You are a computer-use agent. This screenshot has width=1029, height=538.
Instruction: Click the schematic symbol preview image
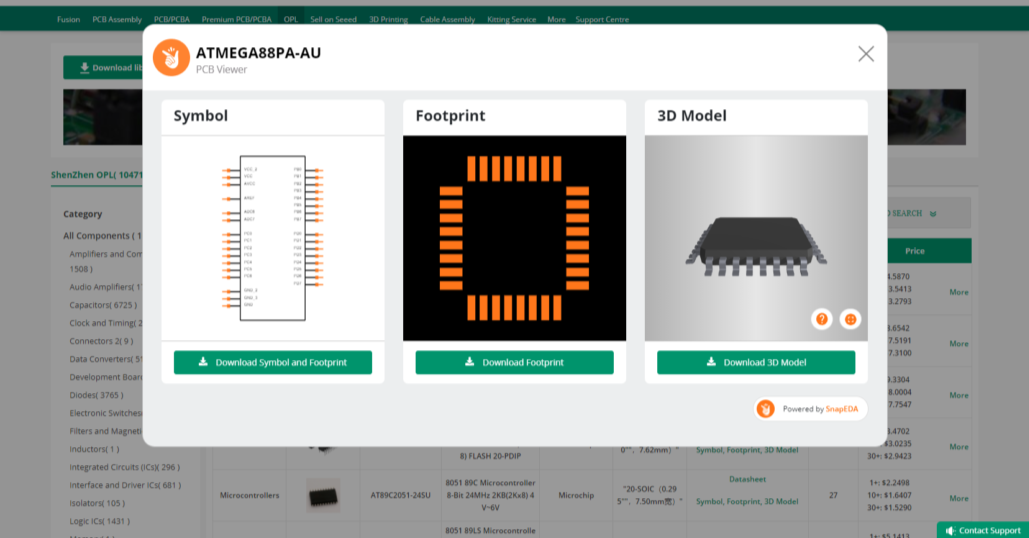(x=272, y=238)
